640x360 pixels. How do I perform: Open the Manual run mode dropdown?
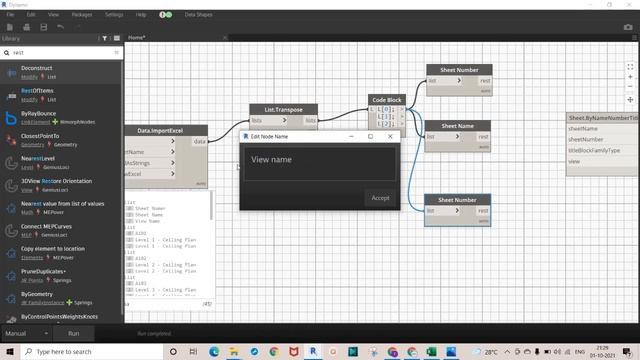point(26,333)
